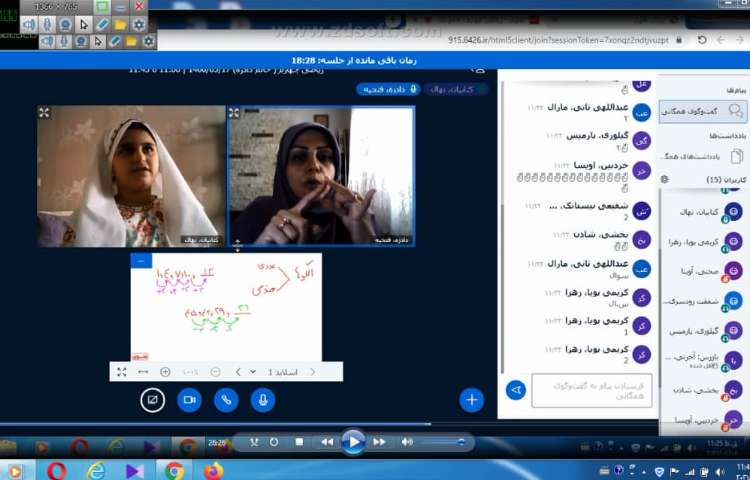Click the lock icon beside the URL
750x480 pixels.
[679, 40]
